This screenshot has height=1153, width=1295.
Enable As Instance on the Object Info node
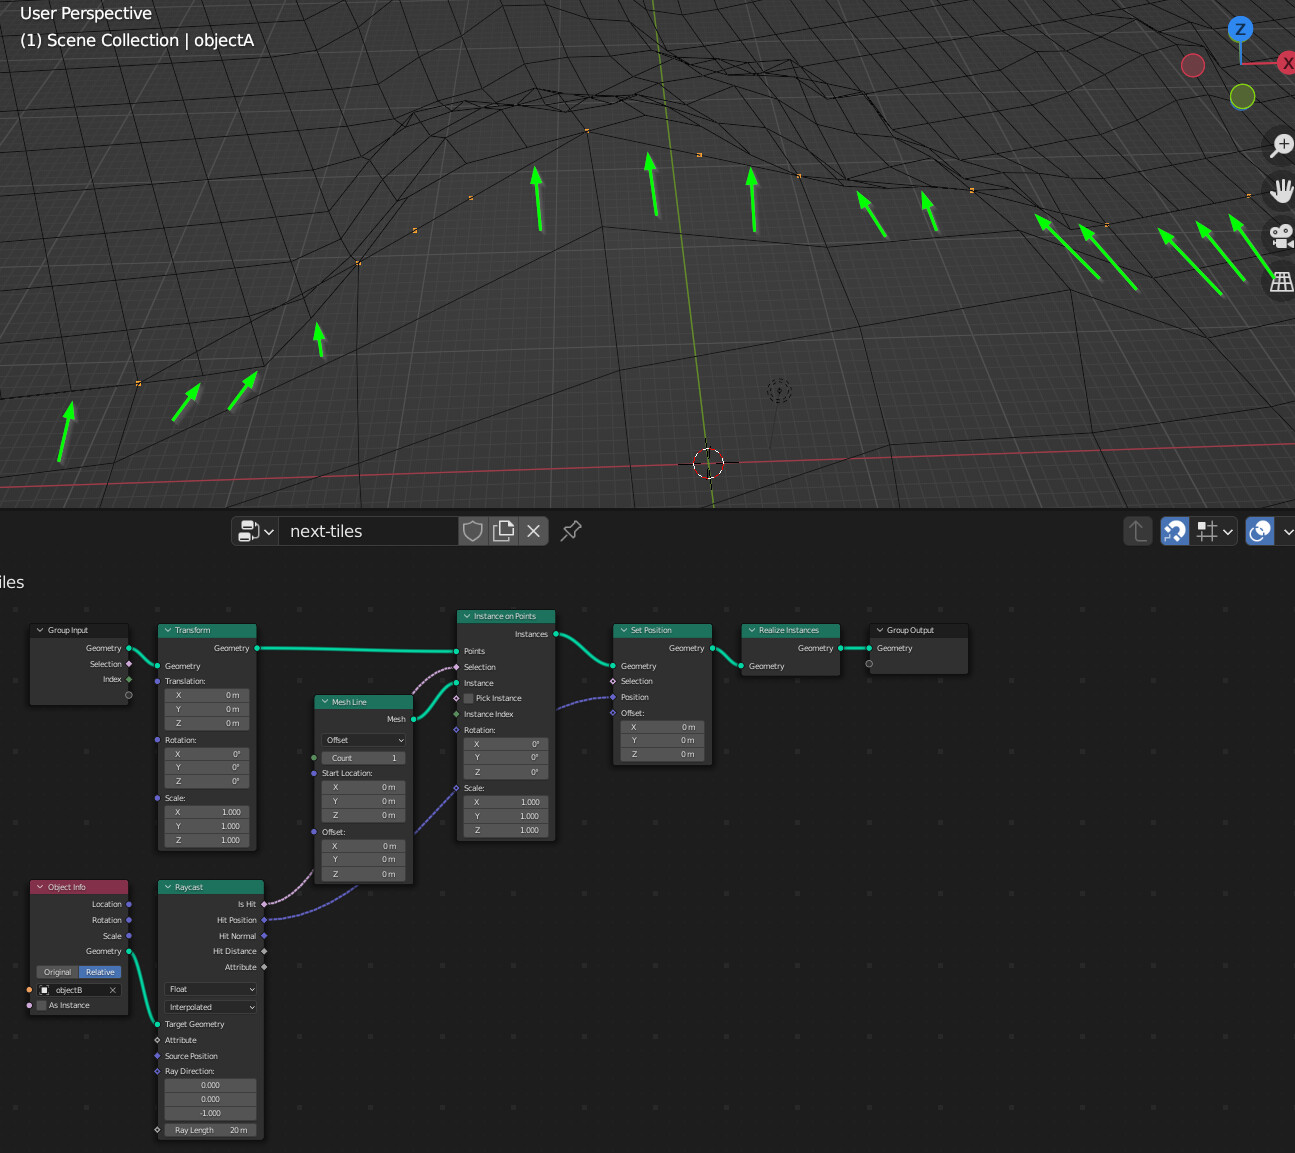44,1005
